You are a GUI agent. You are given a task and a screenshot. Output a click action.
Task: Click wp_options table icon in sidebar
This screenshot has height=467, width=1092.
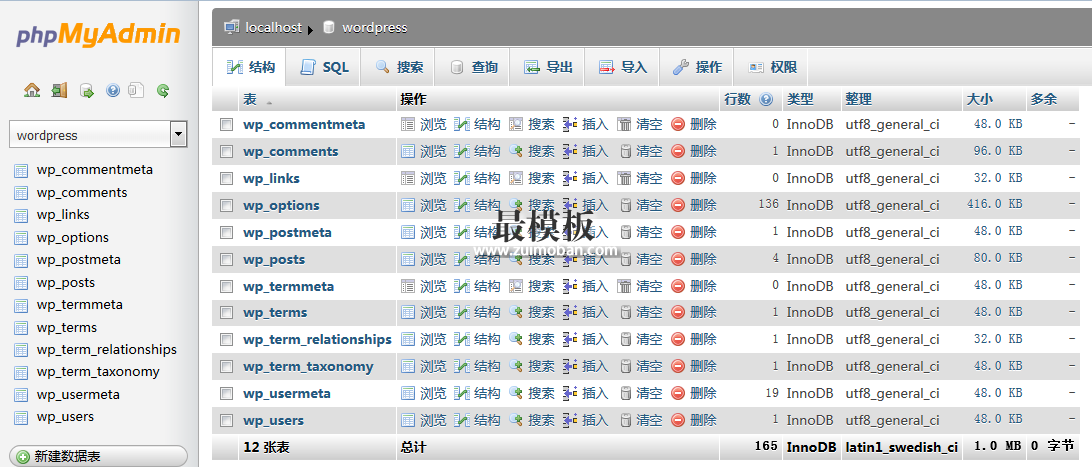pos(21,238)
